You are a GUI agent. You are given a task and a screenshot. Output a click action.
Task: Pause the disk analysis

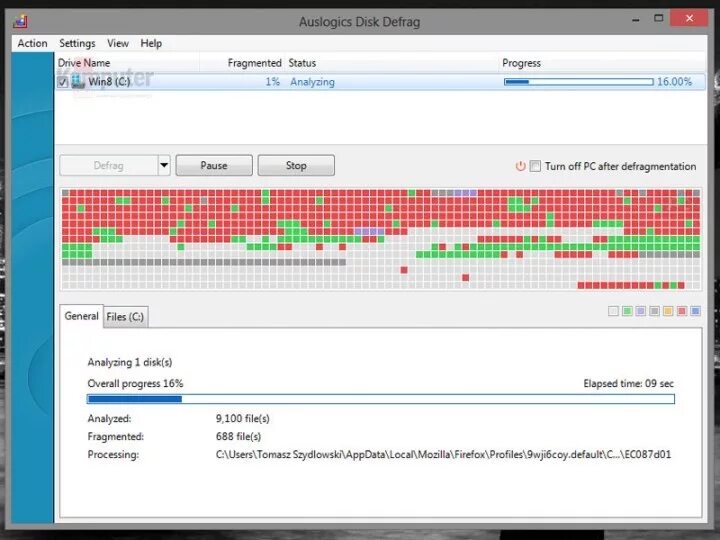click(x=214, y=165)
